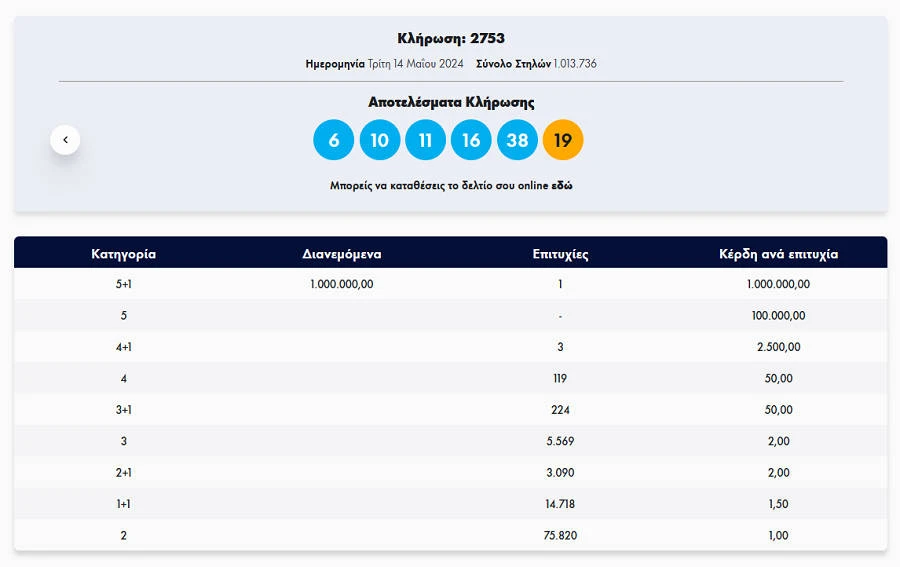Click the Διανεμόμενα column header
This screenshot has height=567, width=900.
click(x=342, y=254)
